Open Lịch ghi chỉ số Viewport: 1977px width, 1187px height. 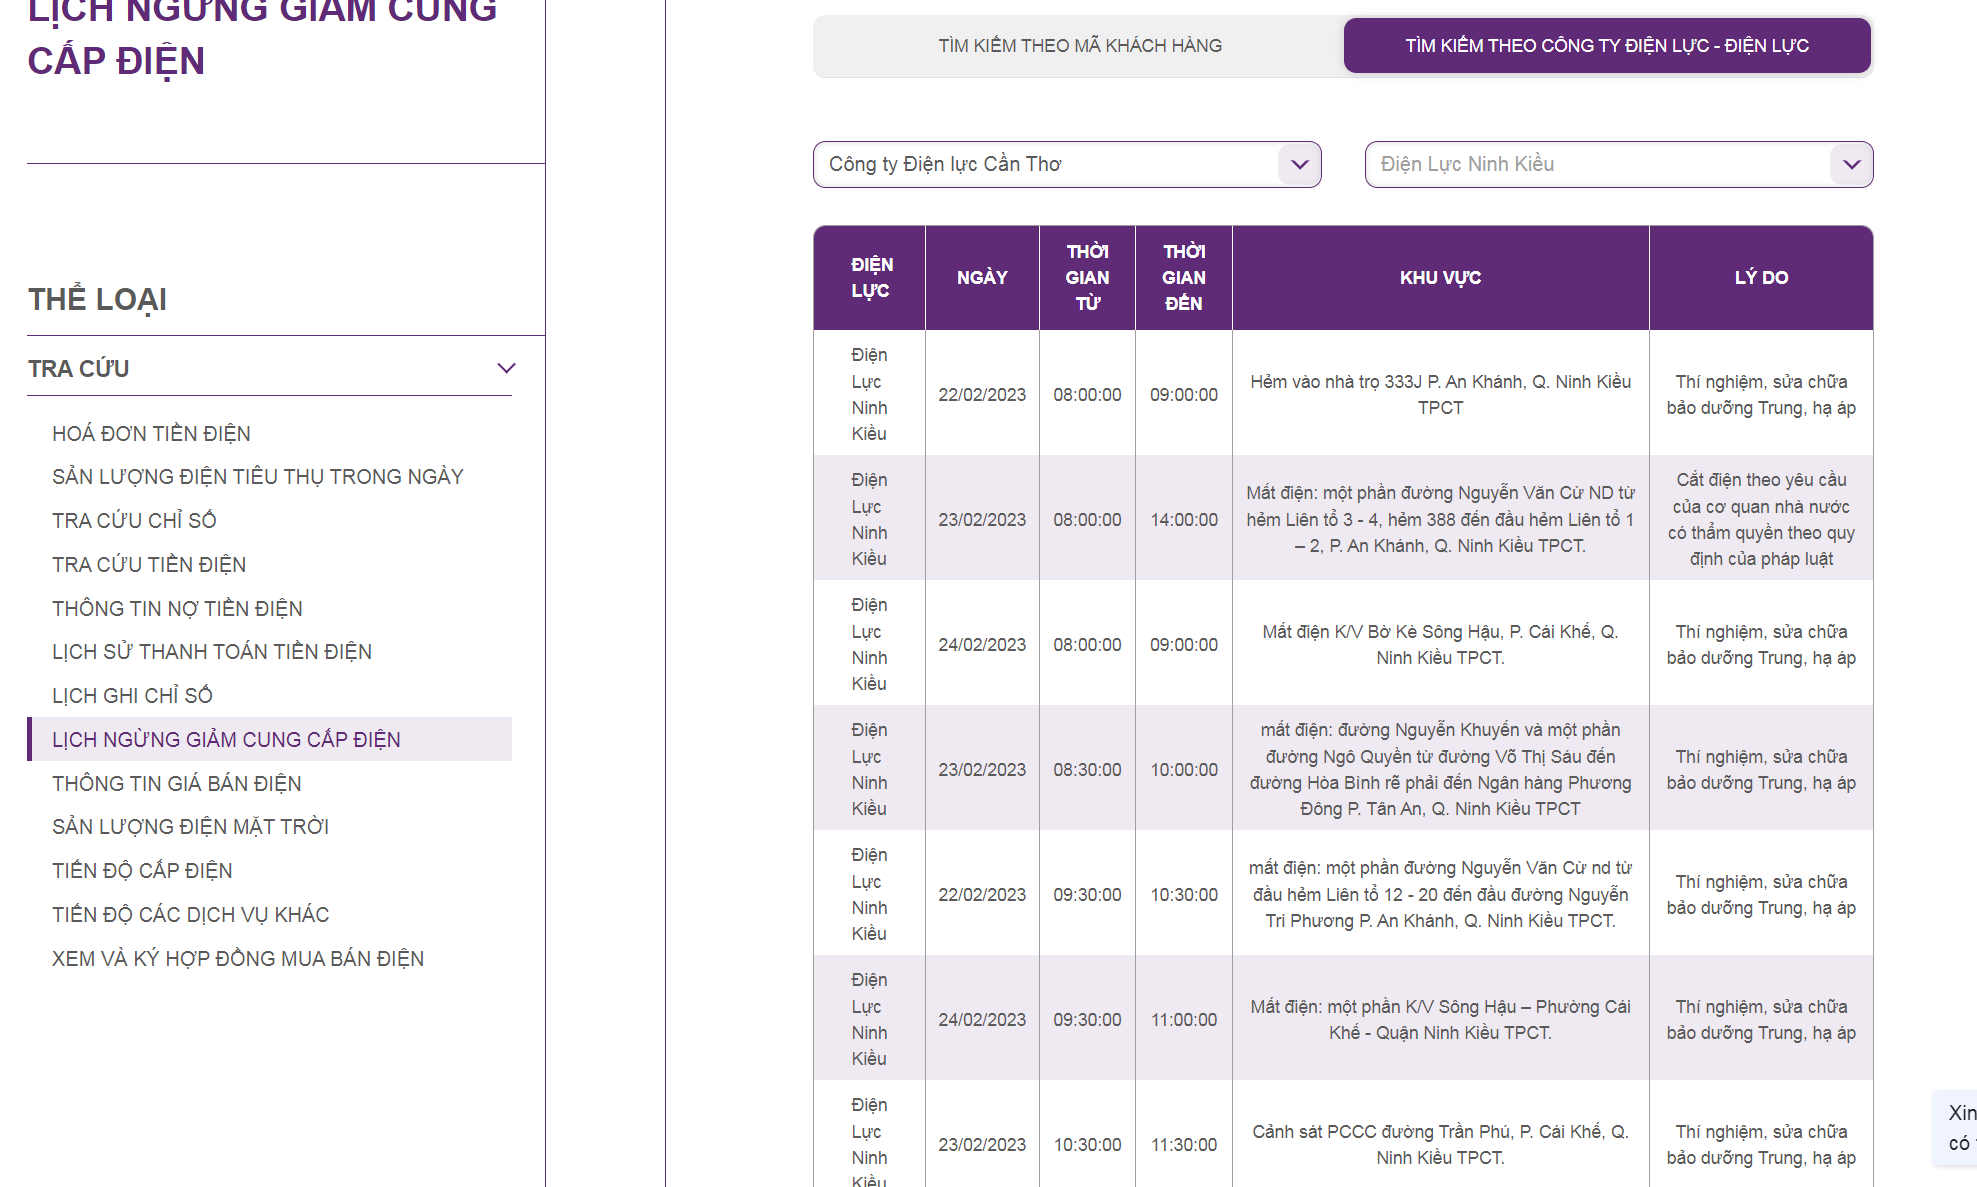coord(132,696)
